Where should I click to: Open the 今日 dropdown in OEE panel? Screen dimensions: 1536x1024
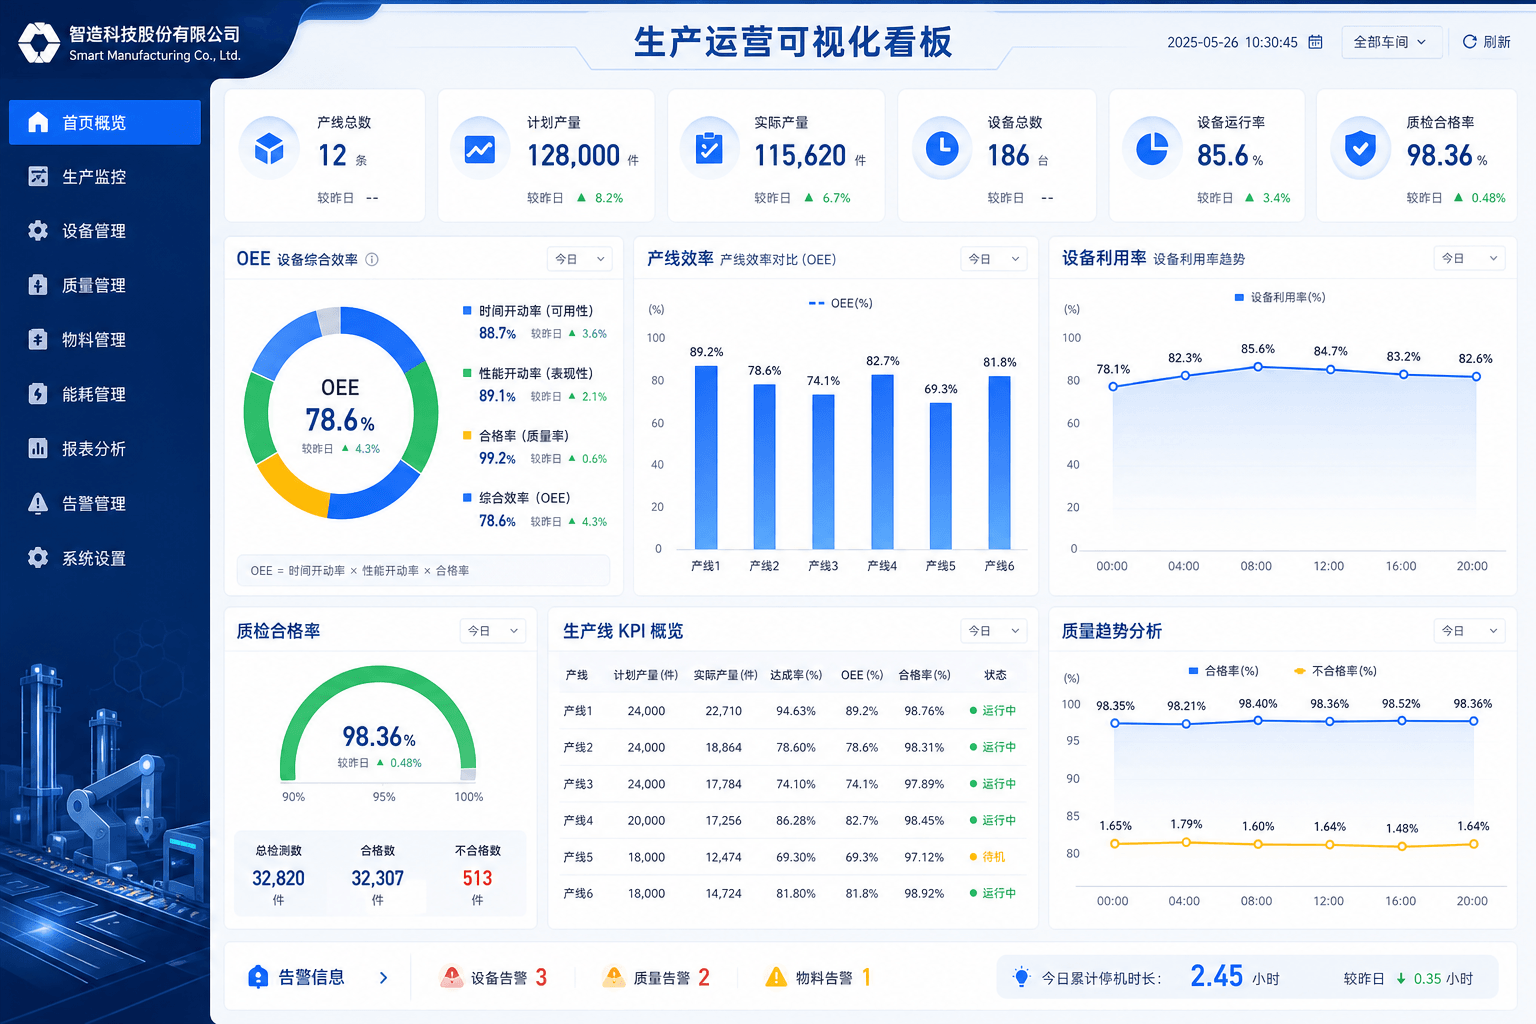click(580, 259)
